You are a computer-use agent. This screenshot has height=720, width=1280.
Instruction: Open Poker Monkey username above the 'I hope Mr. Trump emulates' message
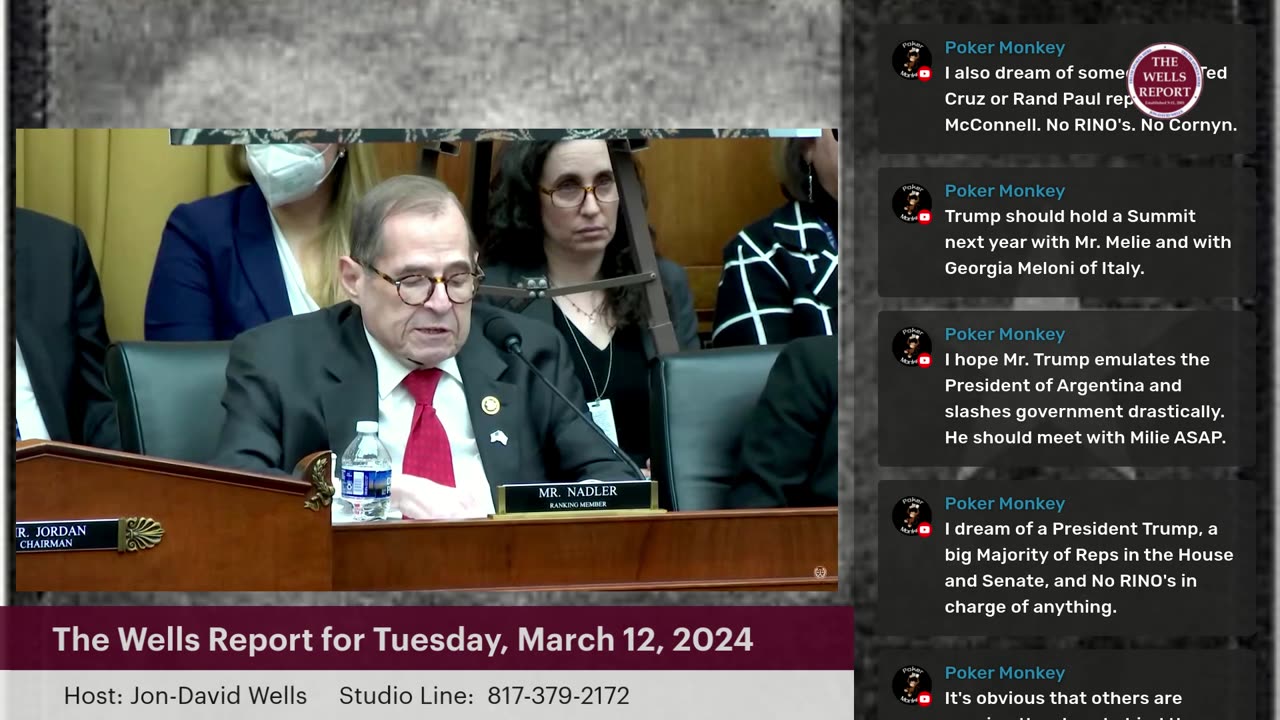point(1004,334)
